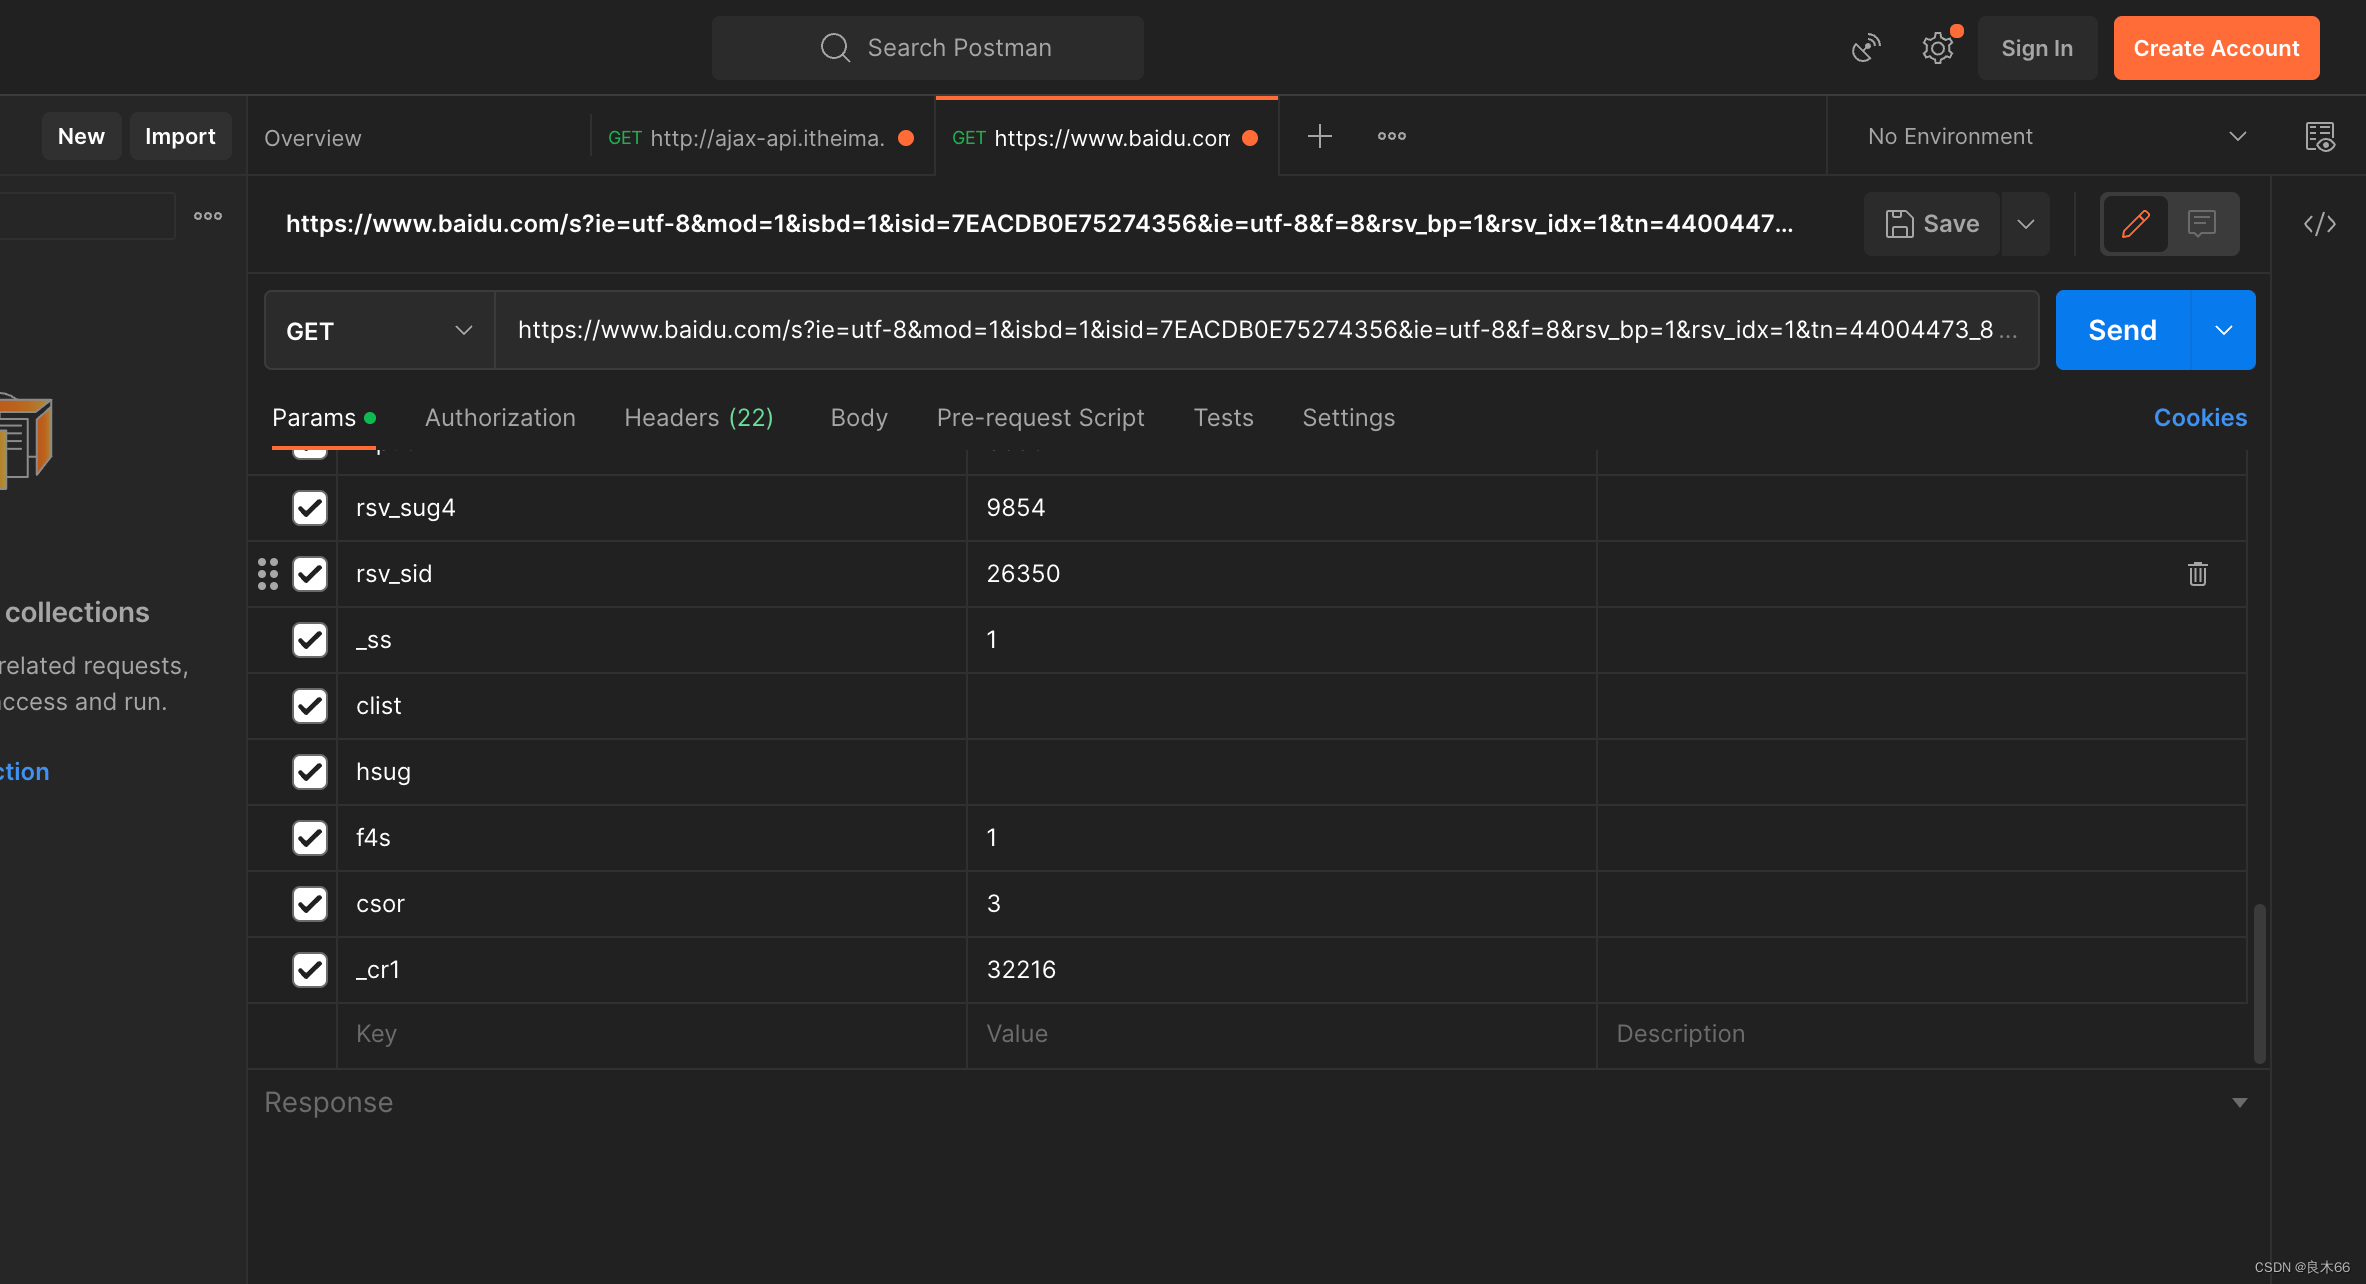The image size is (2366, 1284).
Task: Click the New button
Action: [x=81, y=136]
